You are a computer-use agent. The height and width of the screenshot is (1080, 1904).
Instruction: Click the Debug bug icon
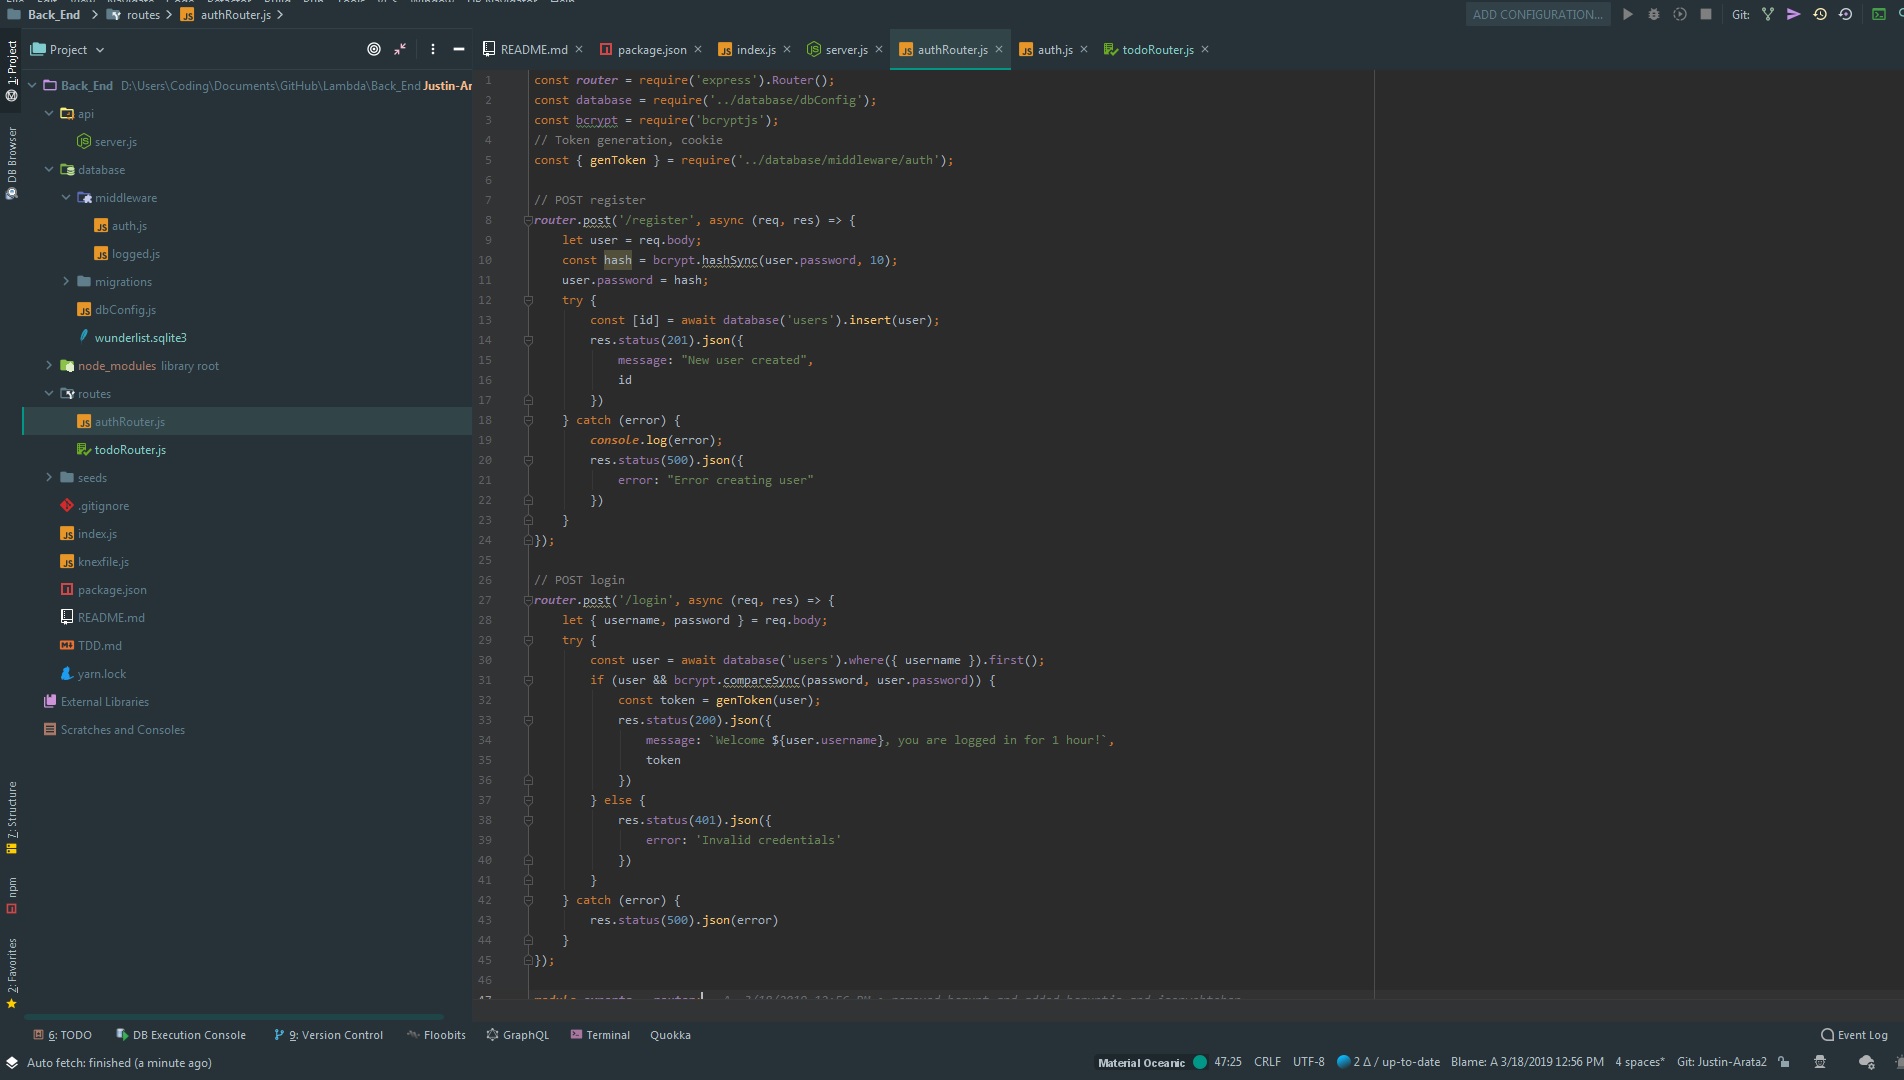pyautogui.click(x=1654, y=14)
